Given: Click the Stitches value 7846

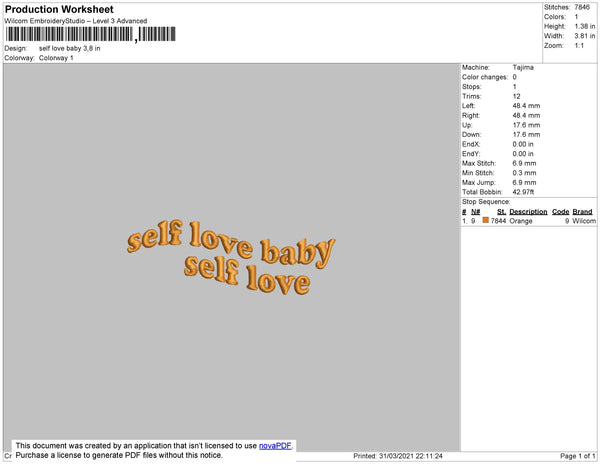Looking at the screenshot, I should click(x=582, y=7).
